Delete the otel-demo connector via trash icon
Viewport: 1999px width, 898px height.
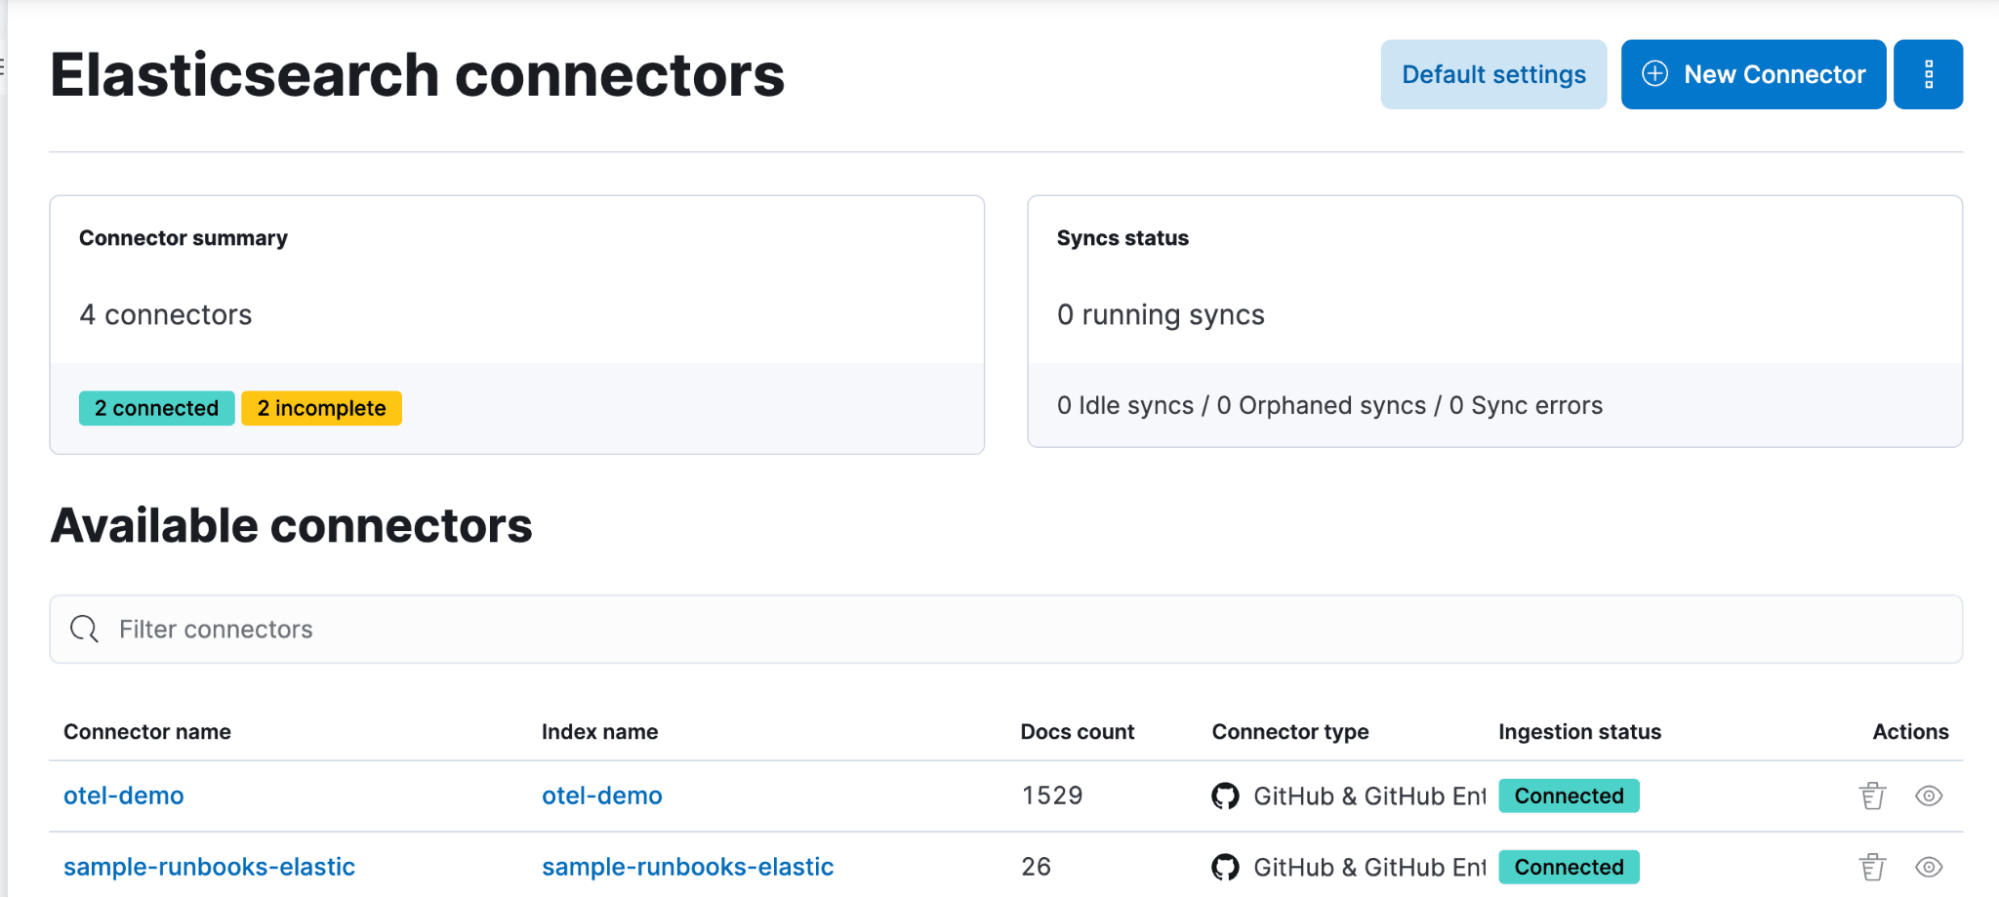tap(1872, 796)
